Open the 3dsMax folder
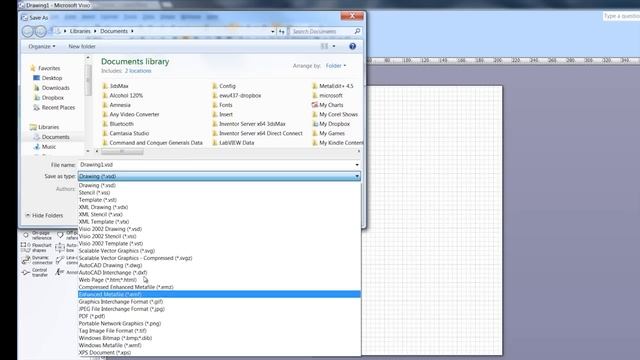The image size is (640, 360). pos(115,86)
